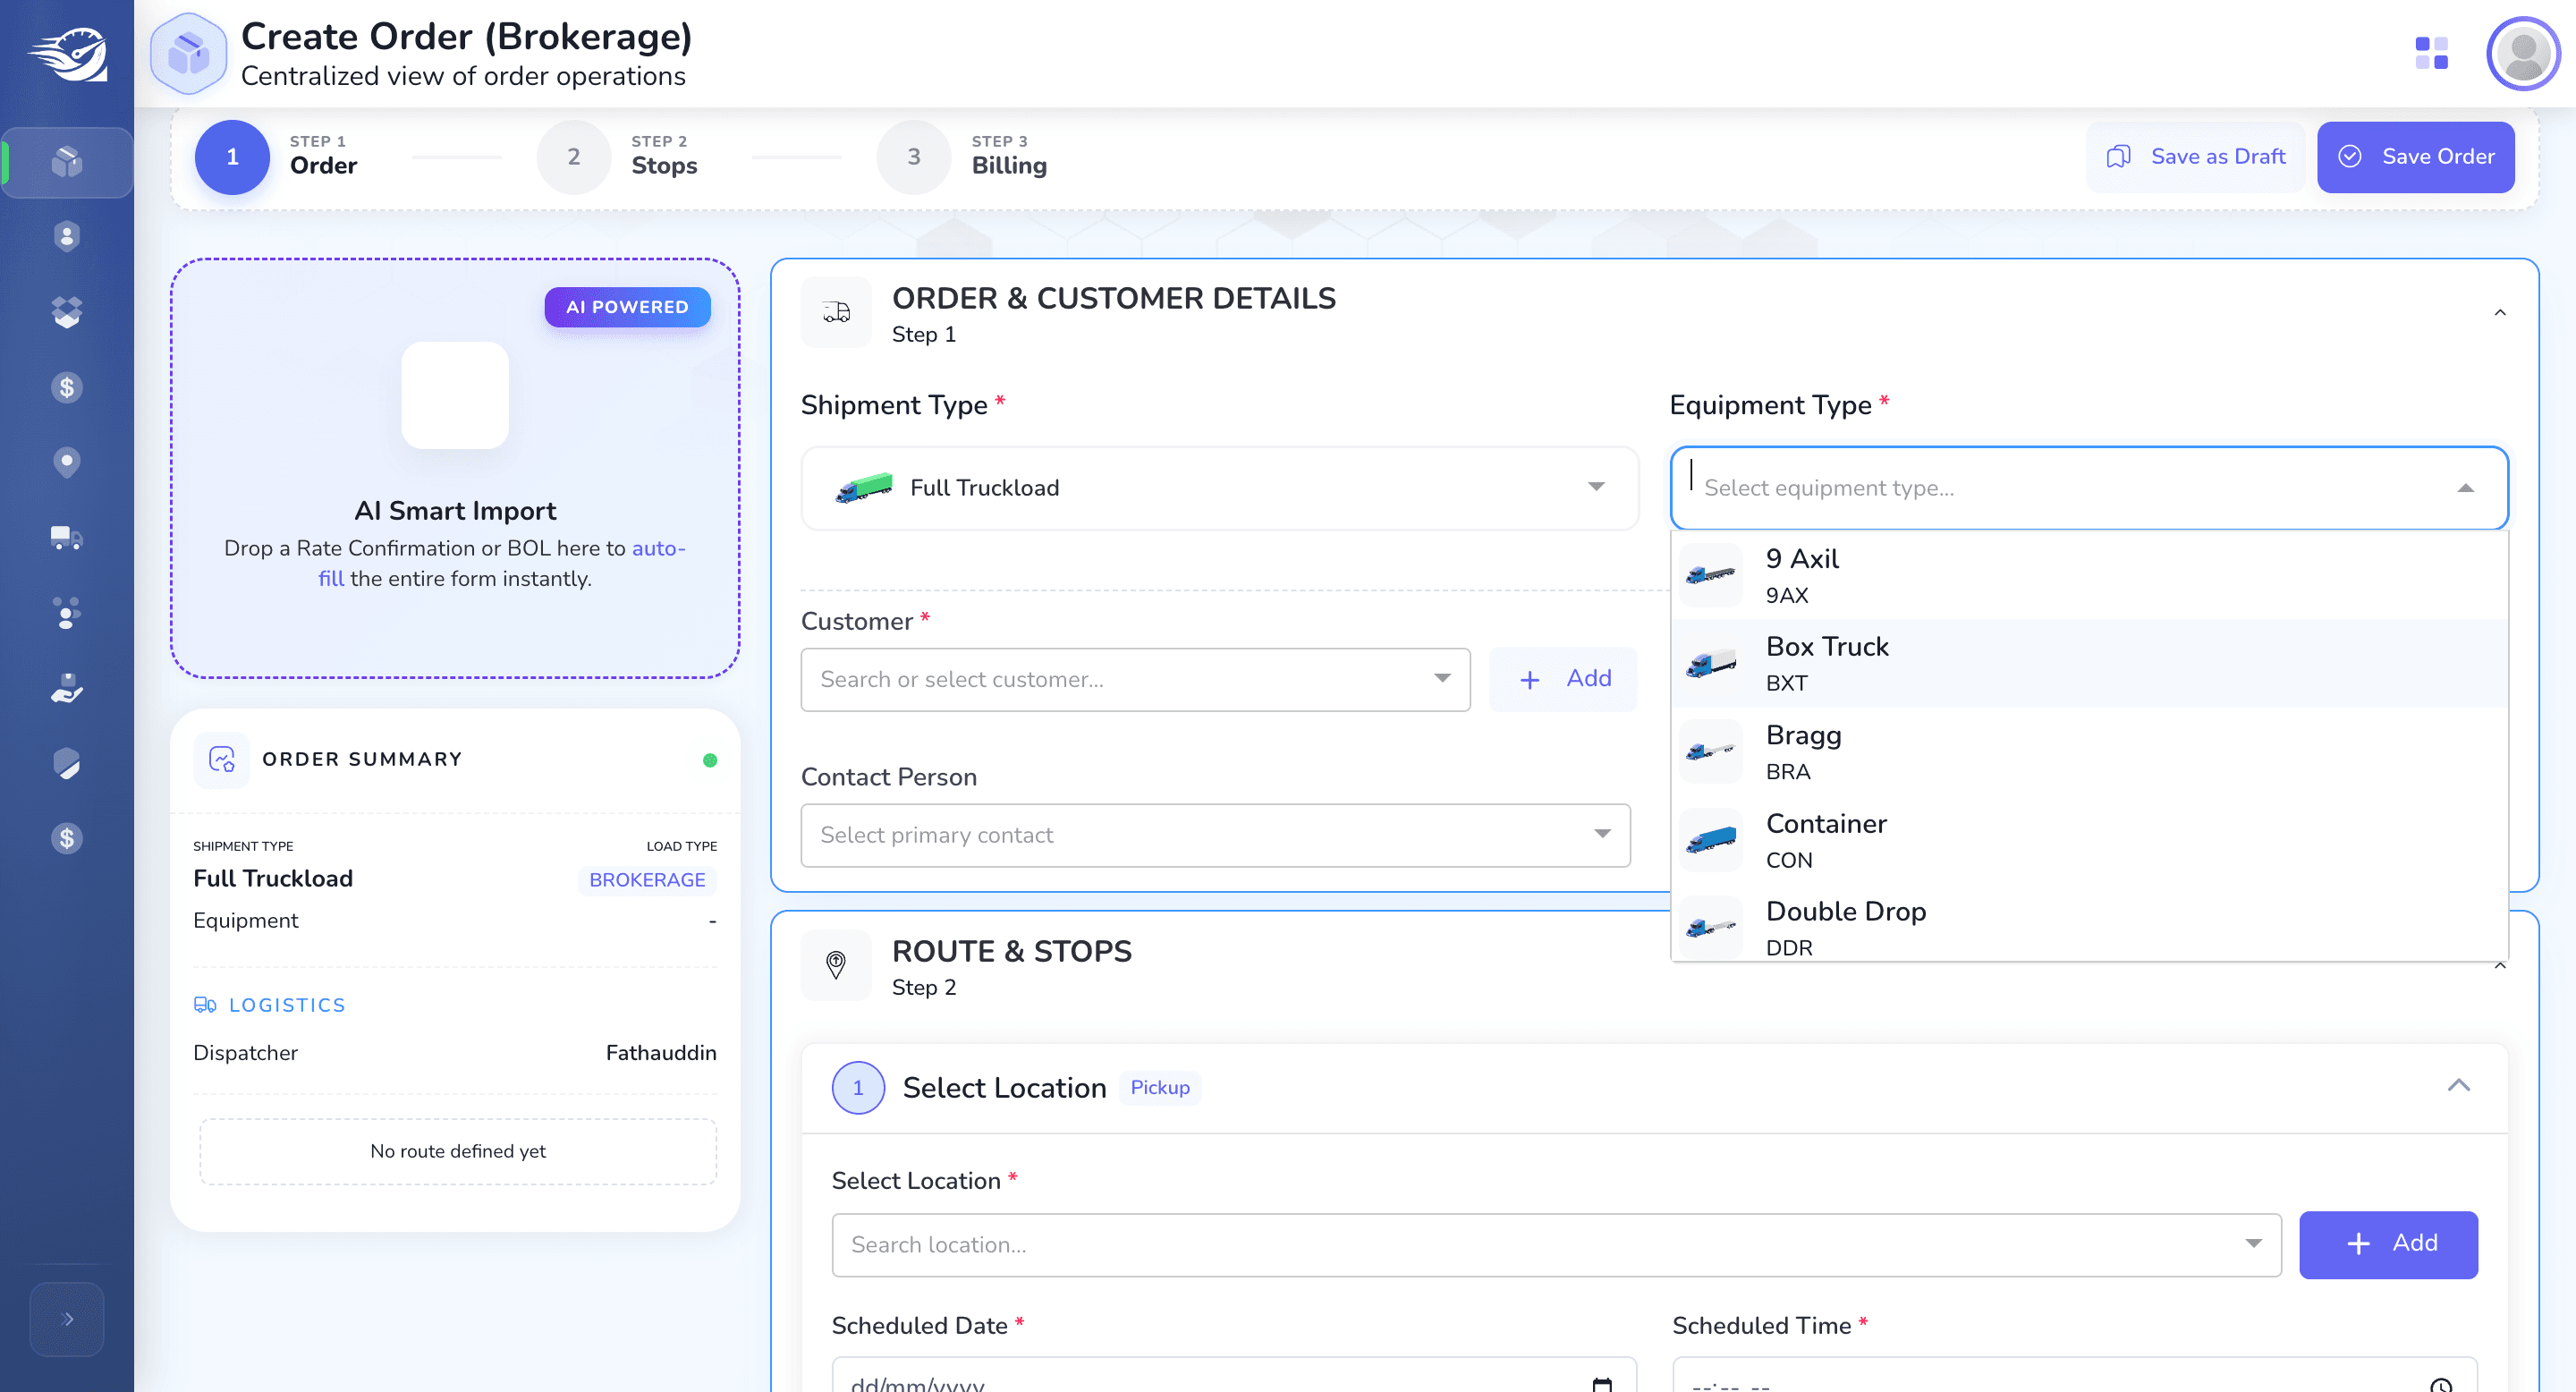Open the apps grid icon in header

click(x=2431, y=53)
